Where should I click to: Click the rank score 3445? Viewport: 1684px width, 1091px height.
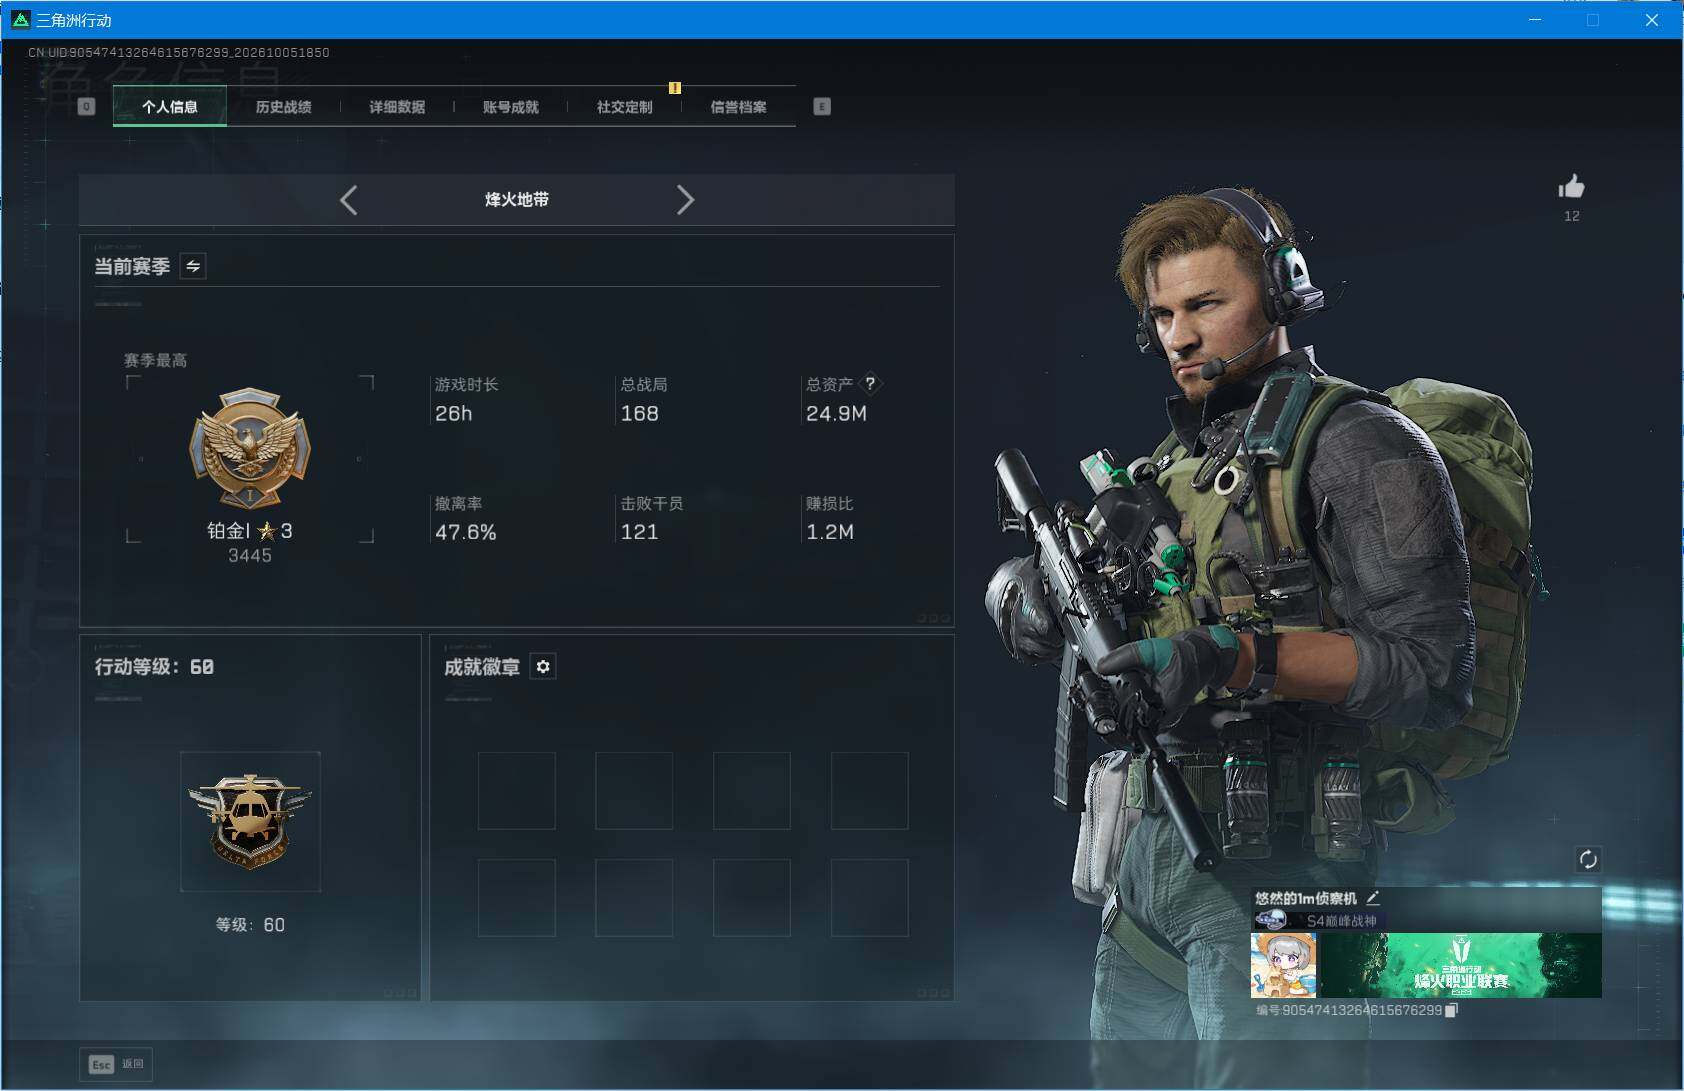tap(250, 556)
